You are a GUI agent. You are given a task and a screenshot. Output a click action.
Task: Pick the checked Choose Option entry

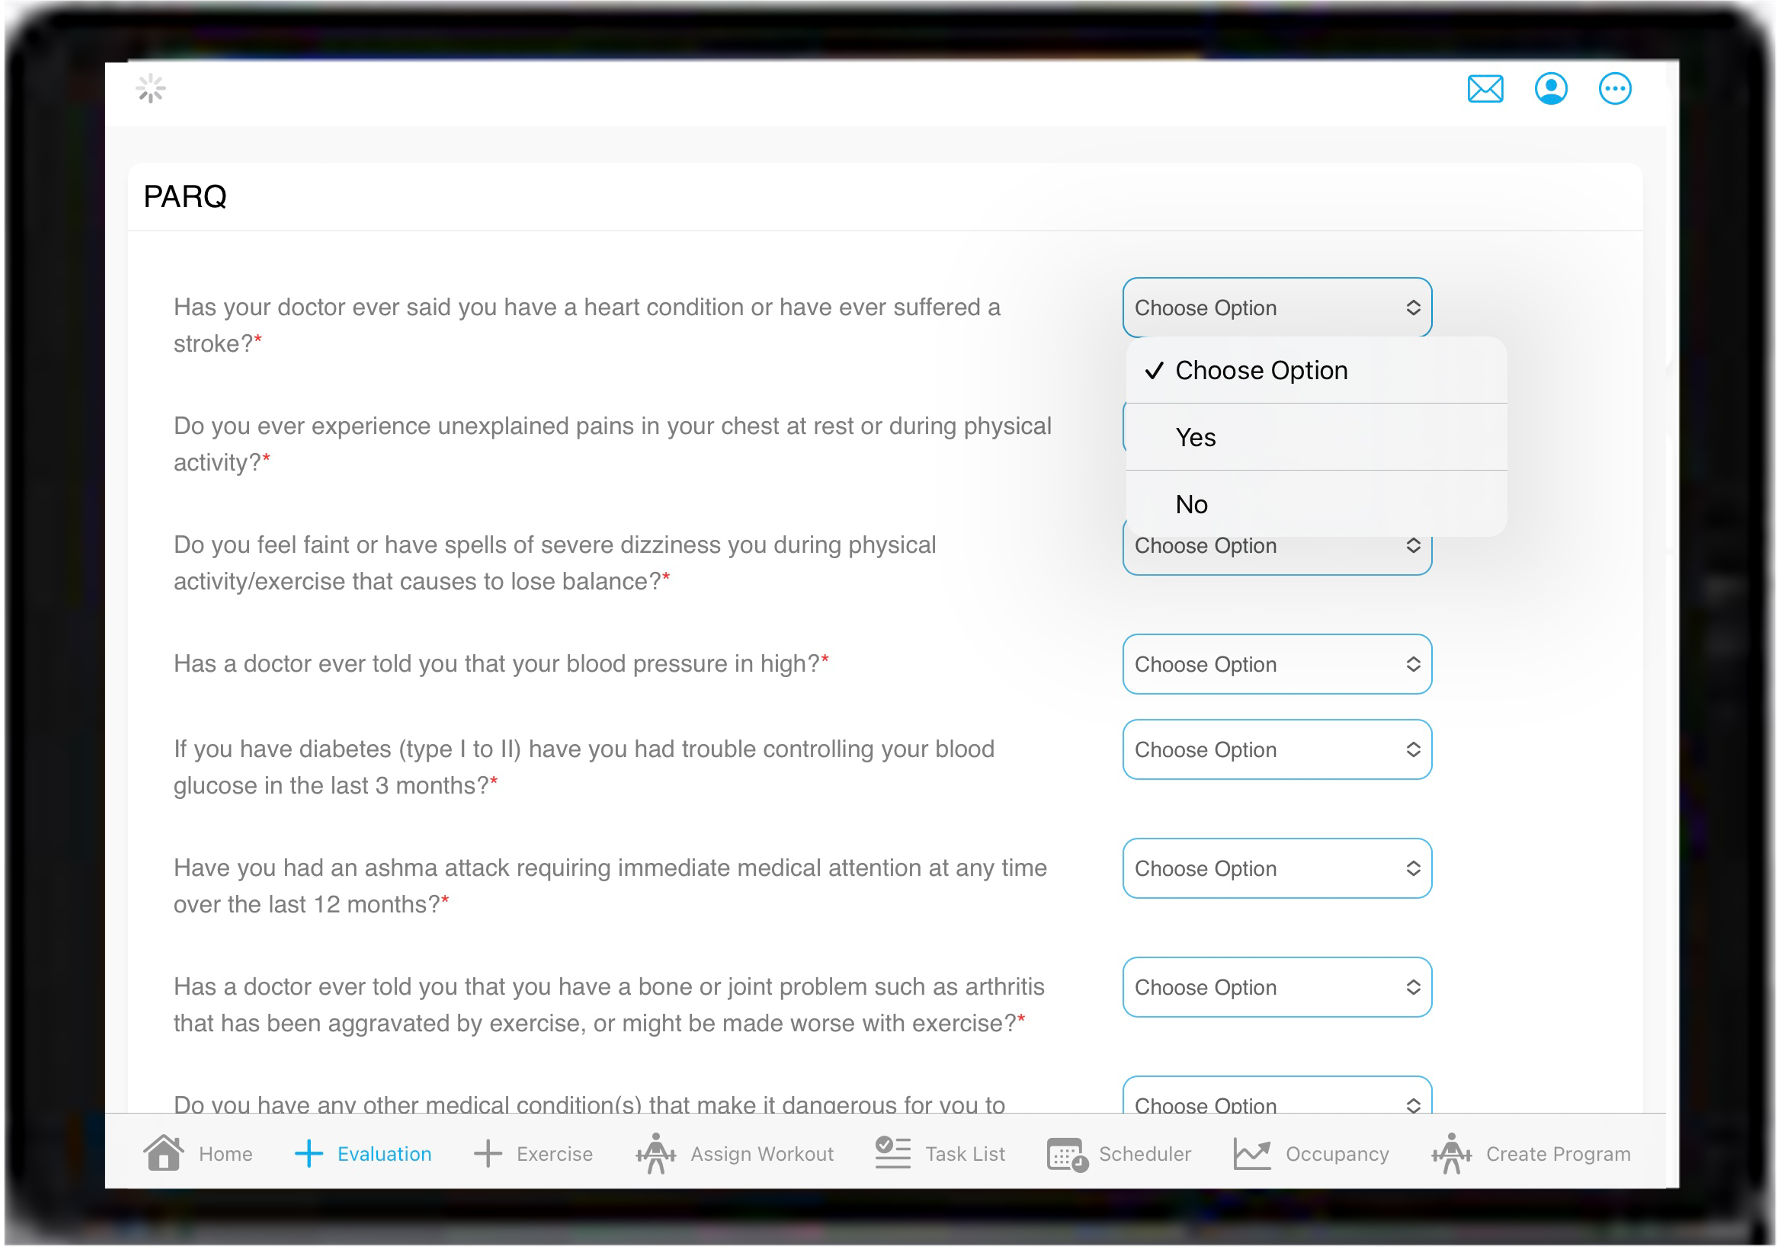click(1261, 371)
